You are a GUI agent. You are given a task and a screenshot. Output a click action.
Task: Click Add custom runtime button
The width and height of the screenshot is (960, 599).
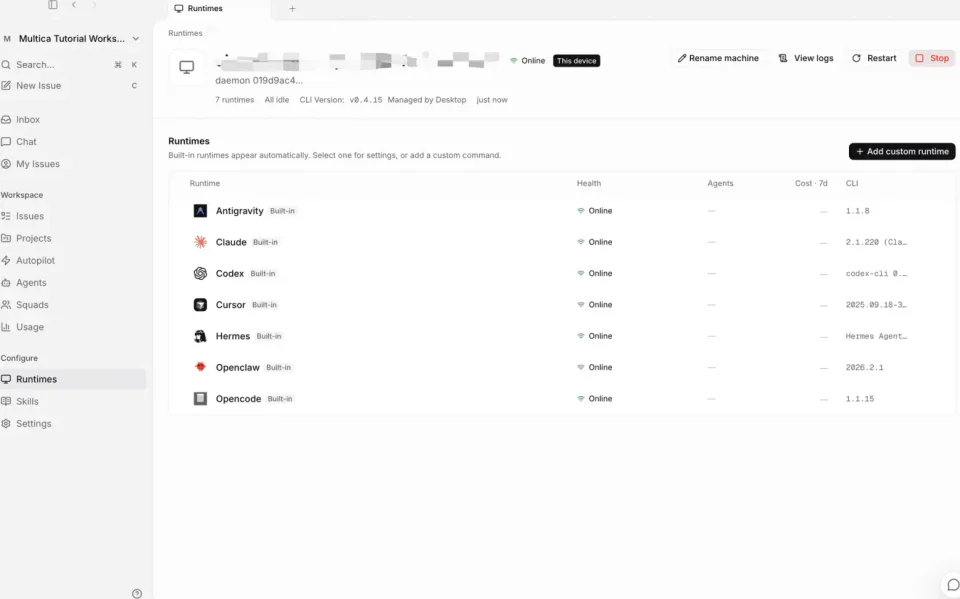point(902,151)
